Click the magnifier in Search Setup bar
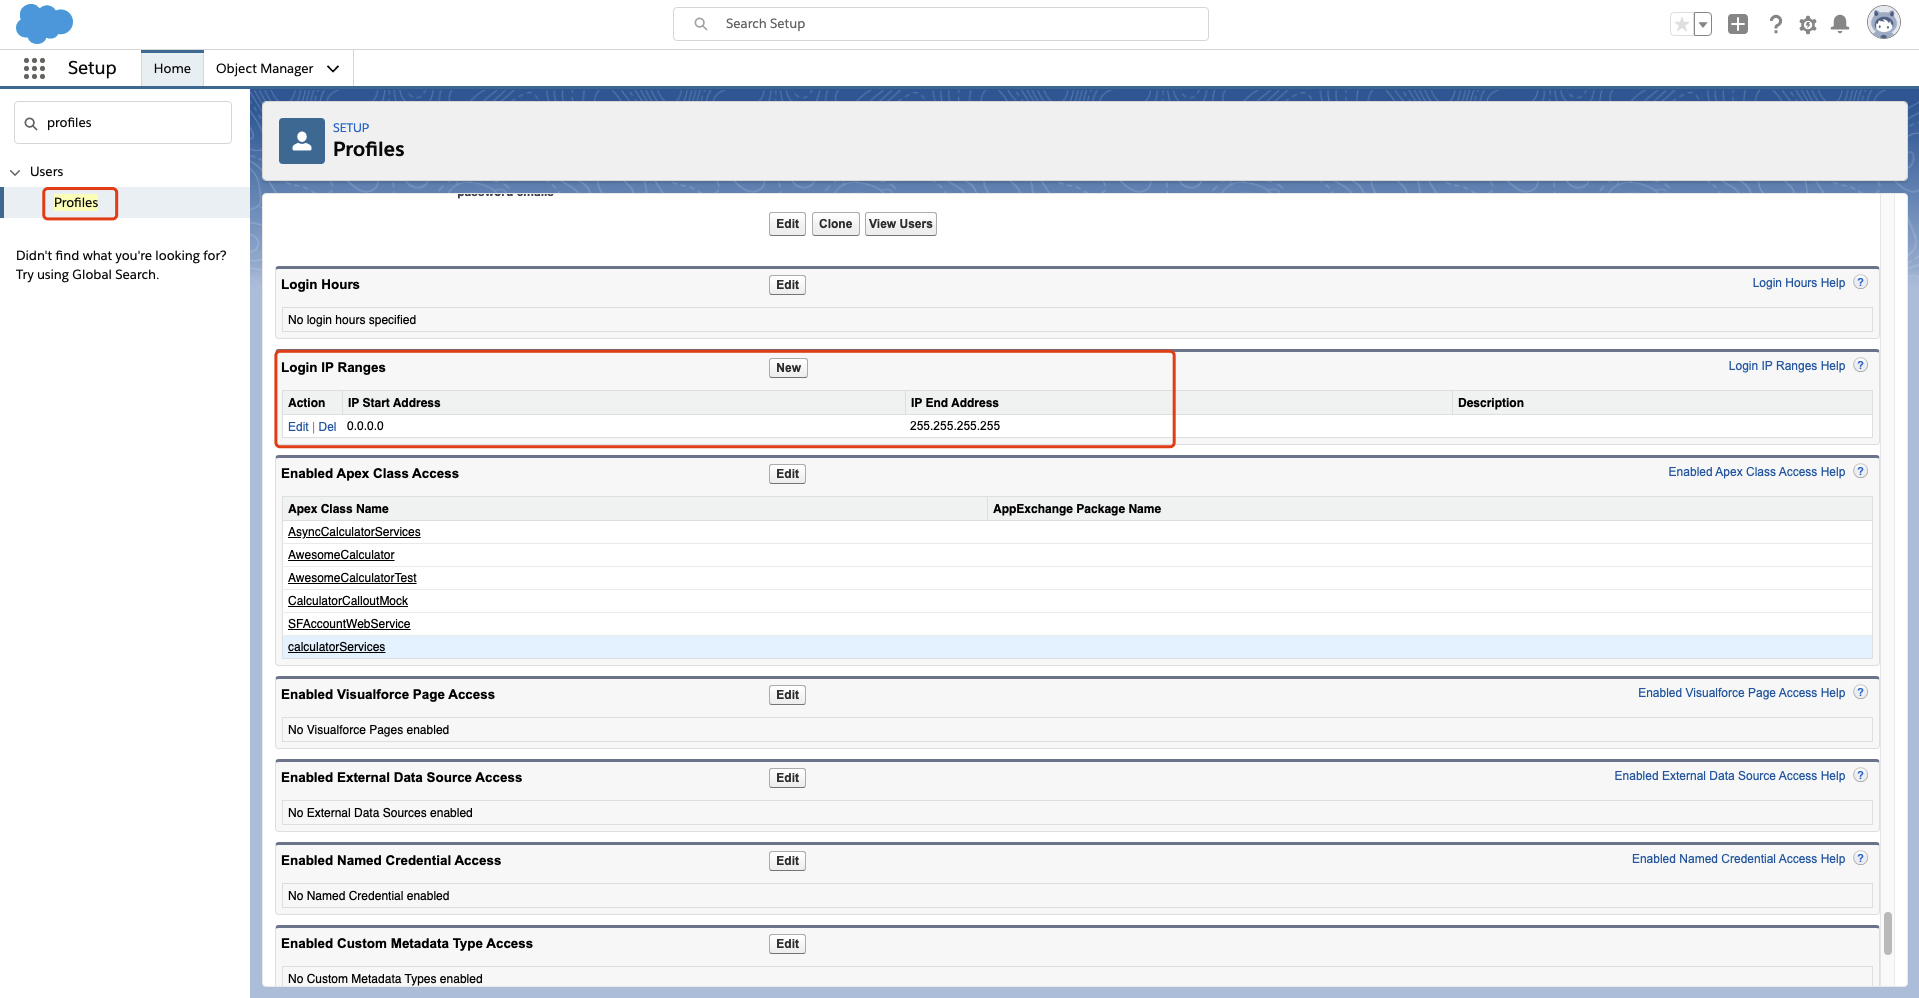1919x998 pixels. (701, 23)
